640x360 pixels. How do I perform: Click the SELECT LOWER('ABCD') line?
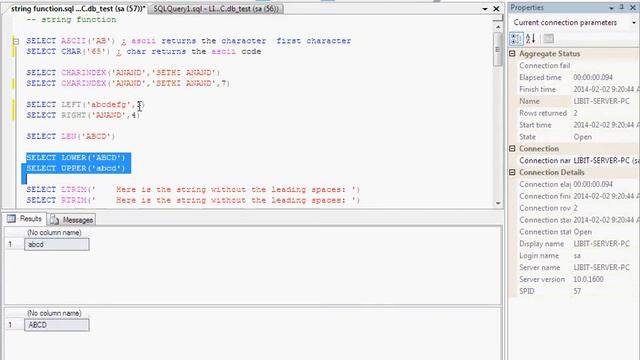[x=76, y=158]
